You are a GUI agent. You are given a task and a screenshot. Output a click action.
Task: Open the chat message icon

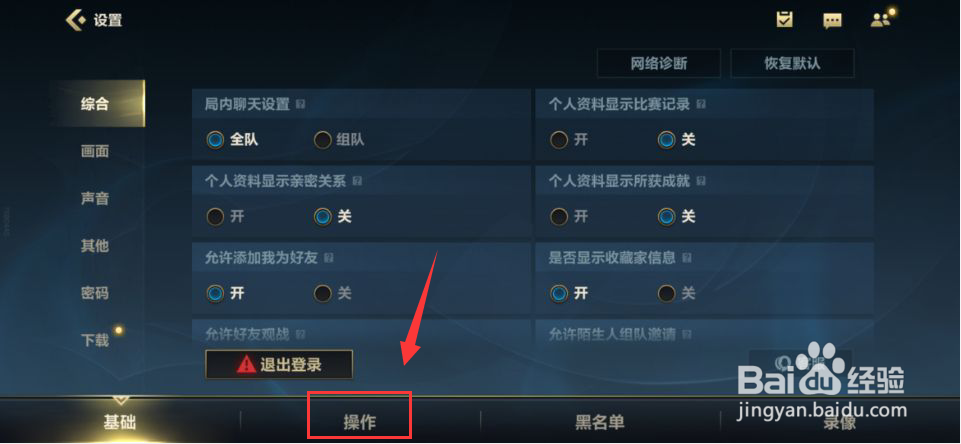(x=832, y=20)
